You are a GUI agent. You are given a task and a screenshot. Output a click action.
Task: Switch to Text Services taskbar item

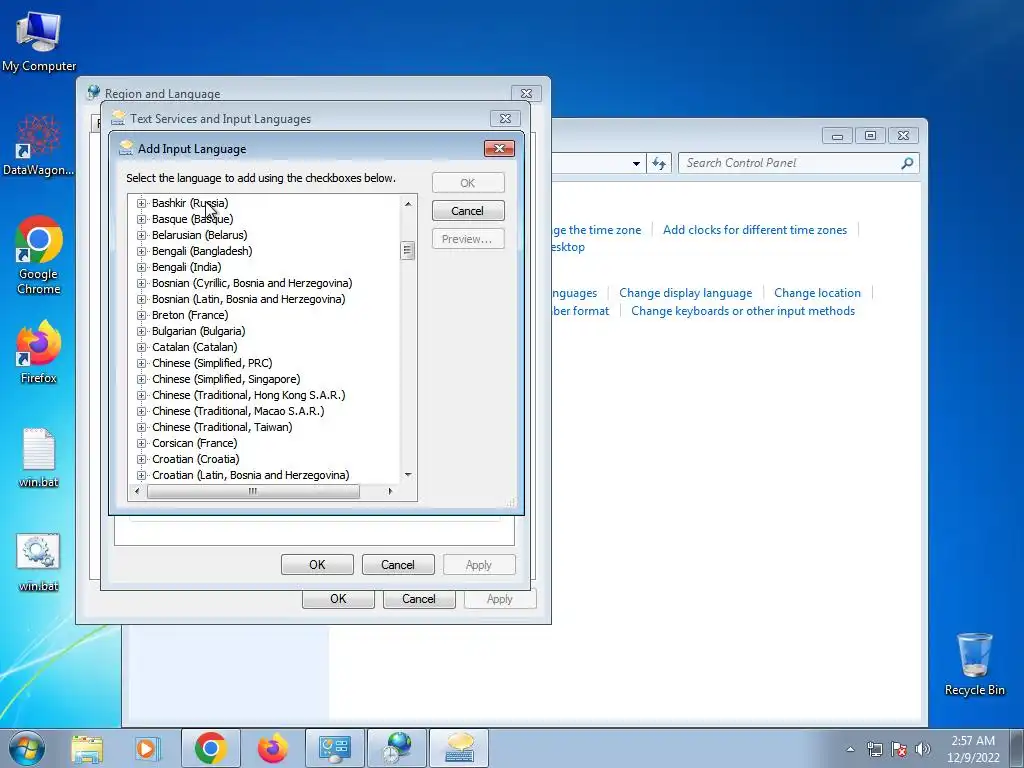[458, 748]
